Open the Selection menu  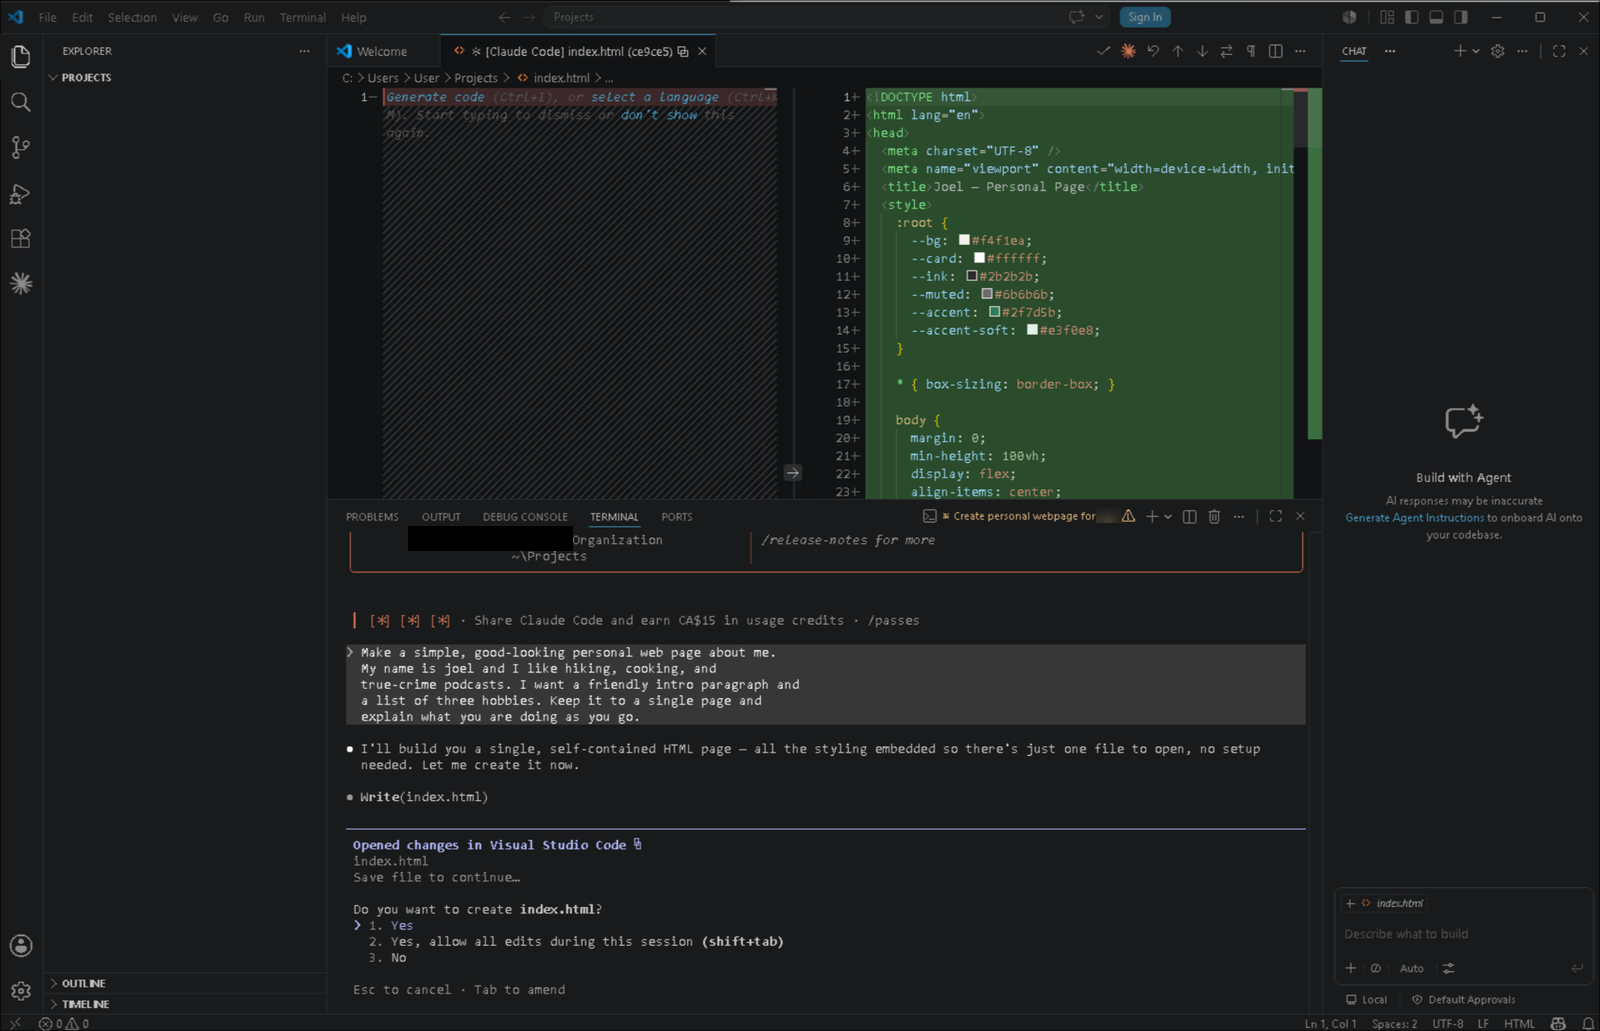tap(132, 17)
